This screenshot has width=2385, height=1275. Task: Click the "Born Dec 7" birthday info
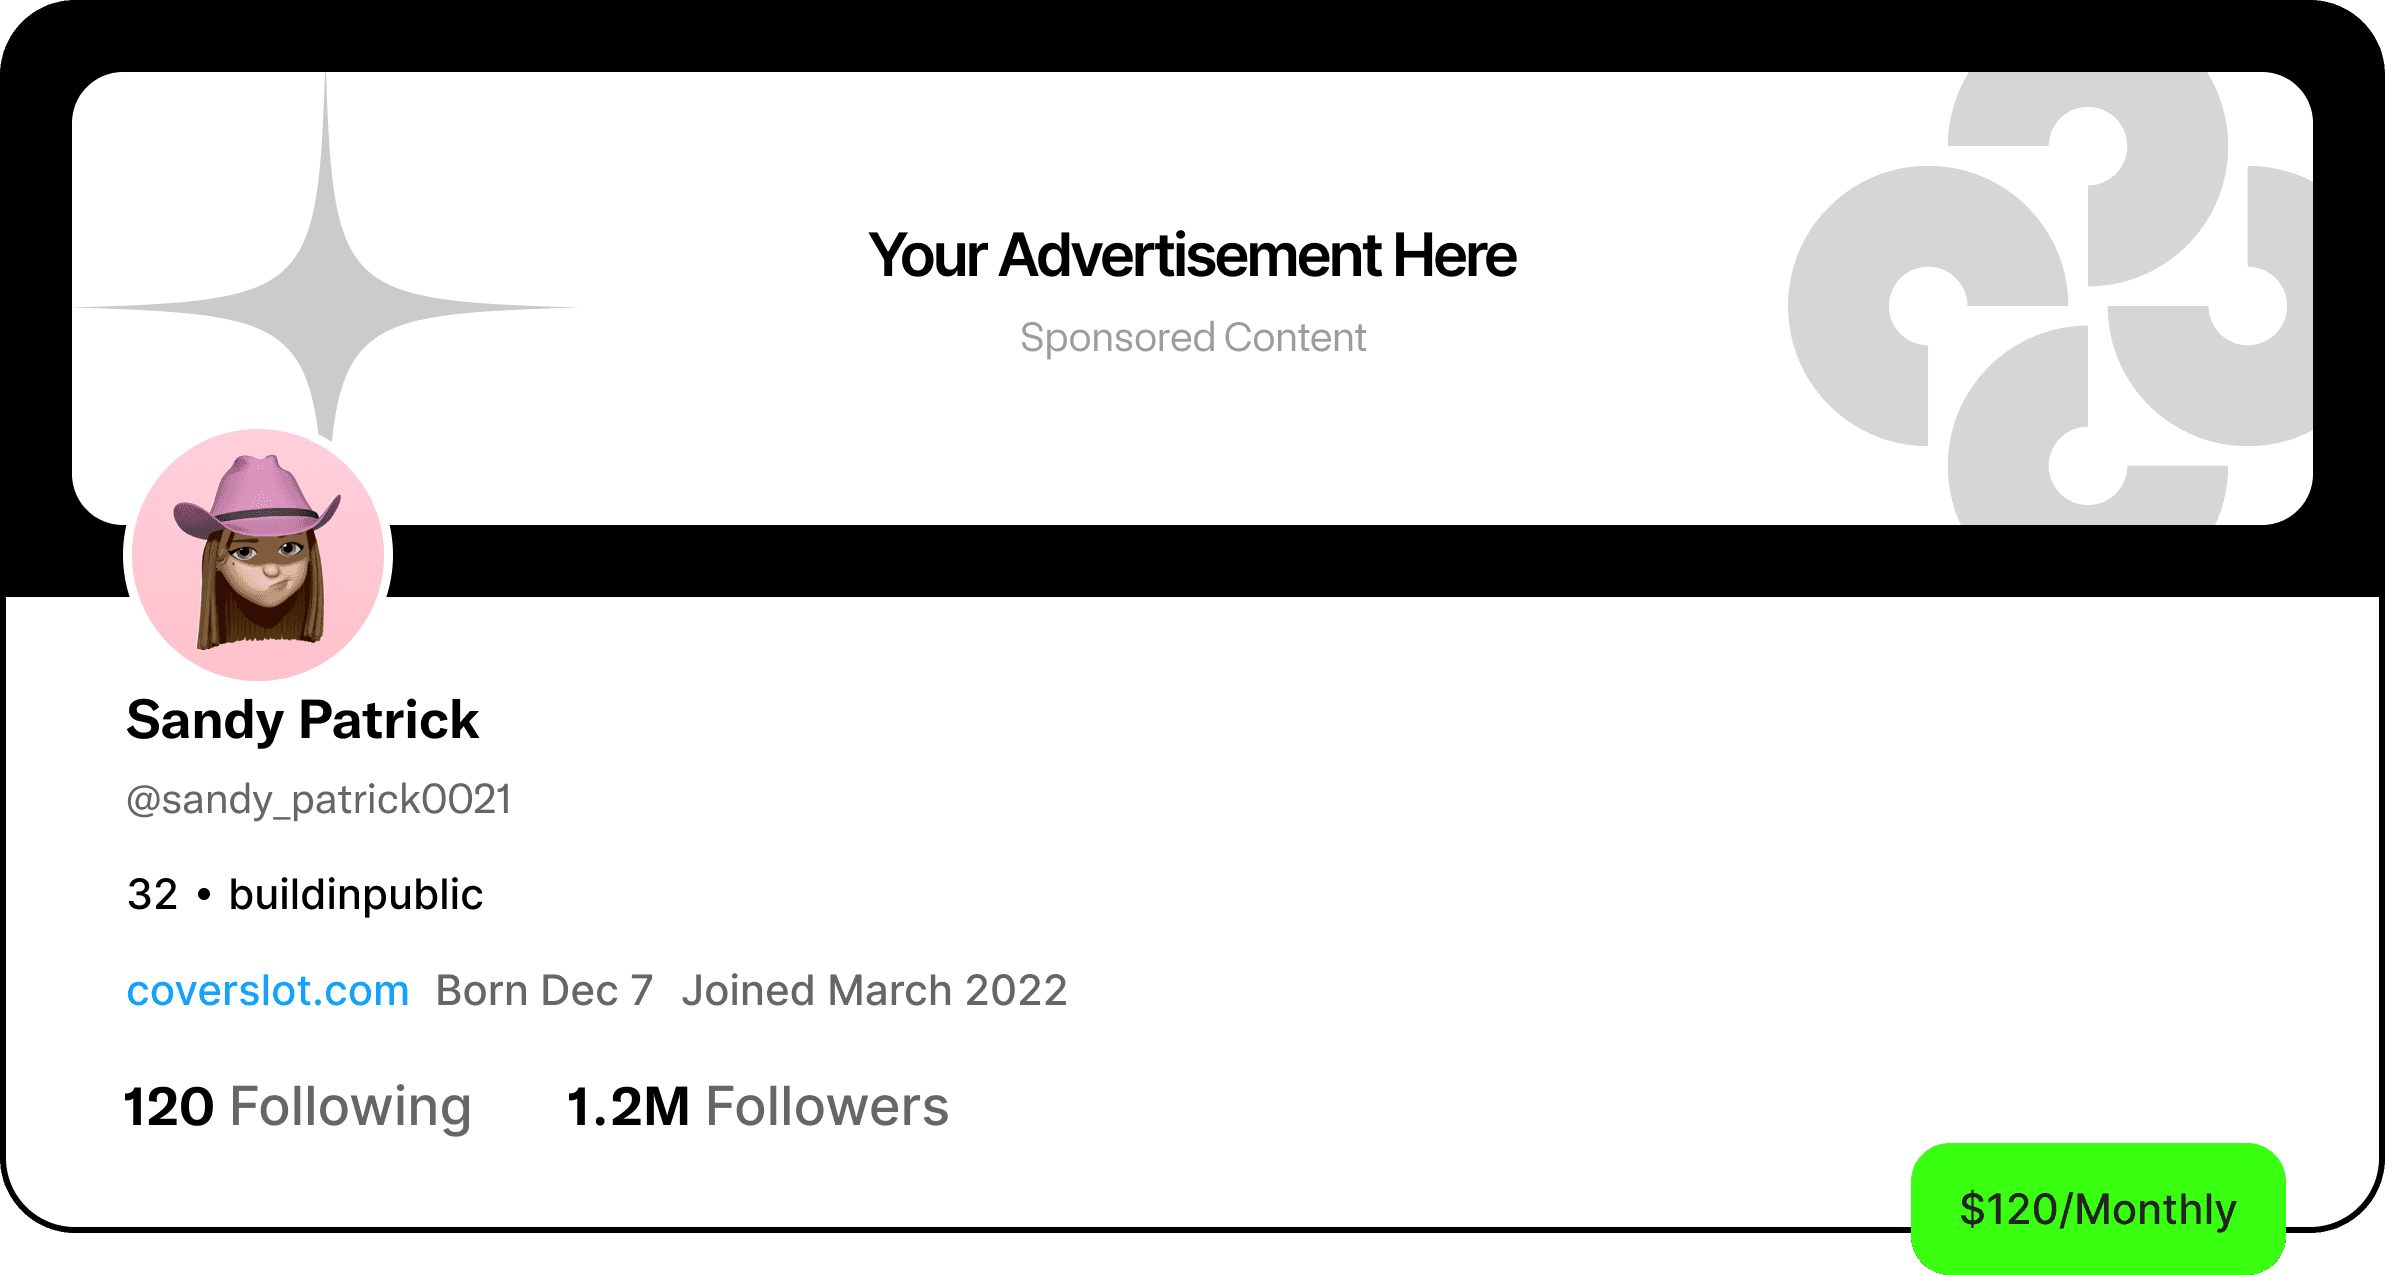[x=544, y=991]
